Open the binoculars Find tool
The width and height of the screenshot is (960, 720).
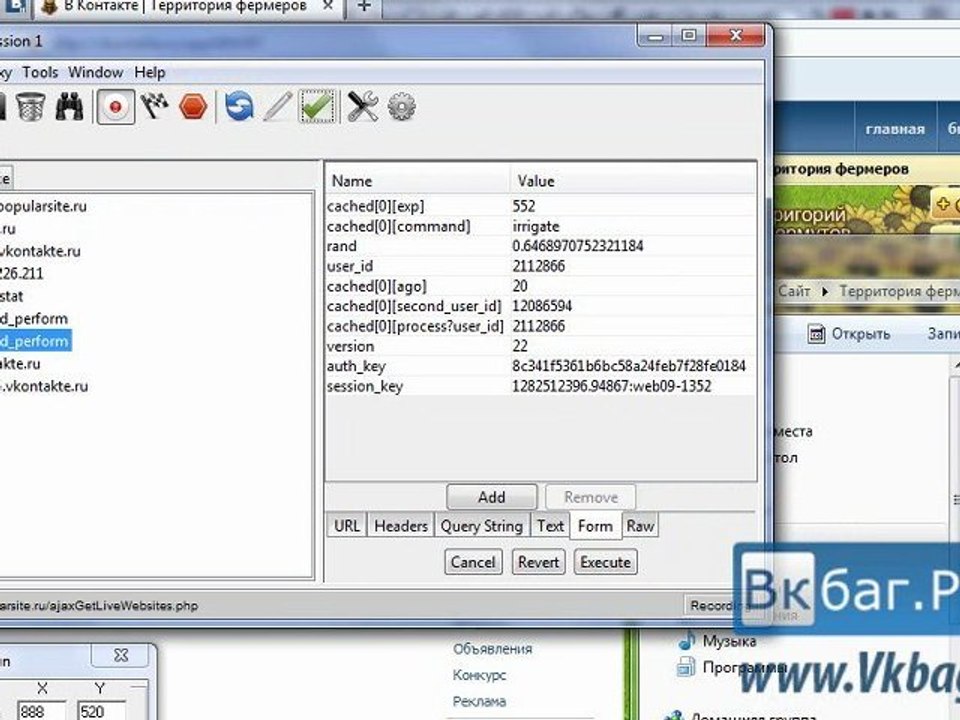(70, 107)
